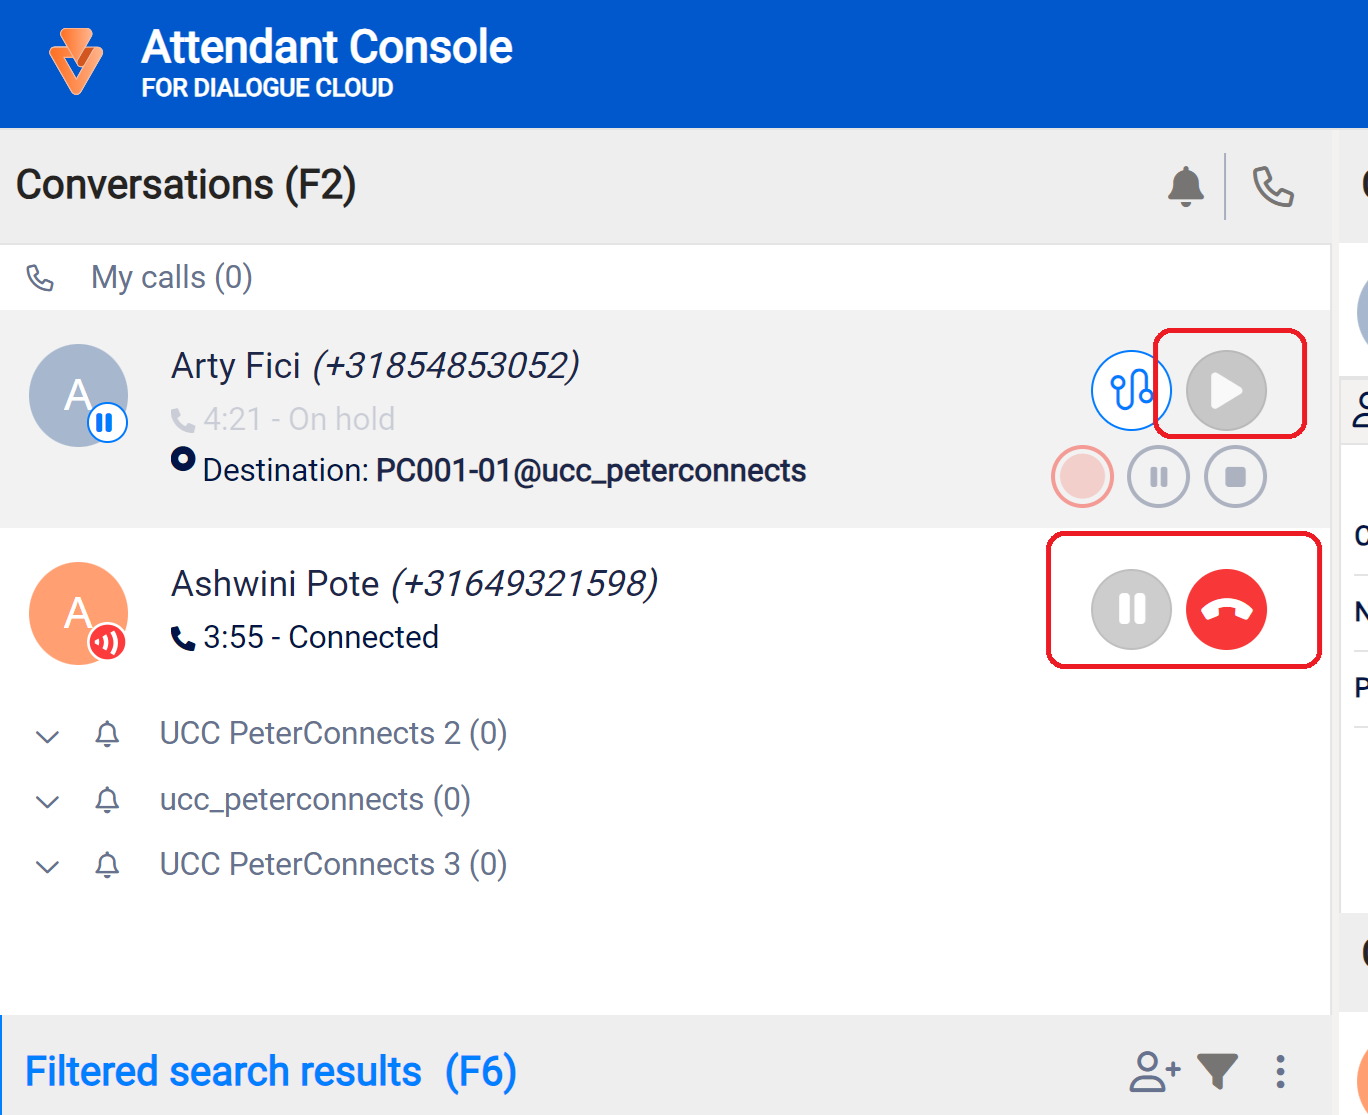This screenshot has width=1368, height=1115.
Task: Click the add contact icon
Action: pyautogui.click(x=1154, y=1071)
